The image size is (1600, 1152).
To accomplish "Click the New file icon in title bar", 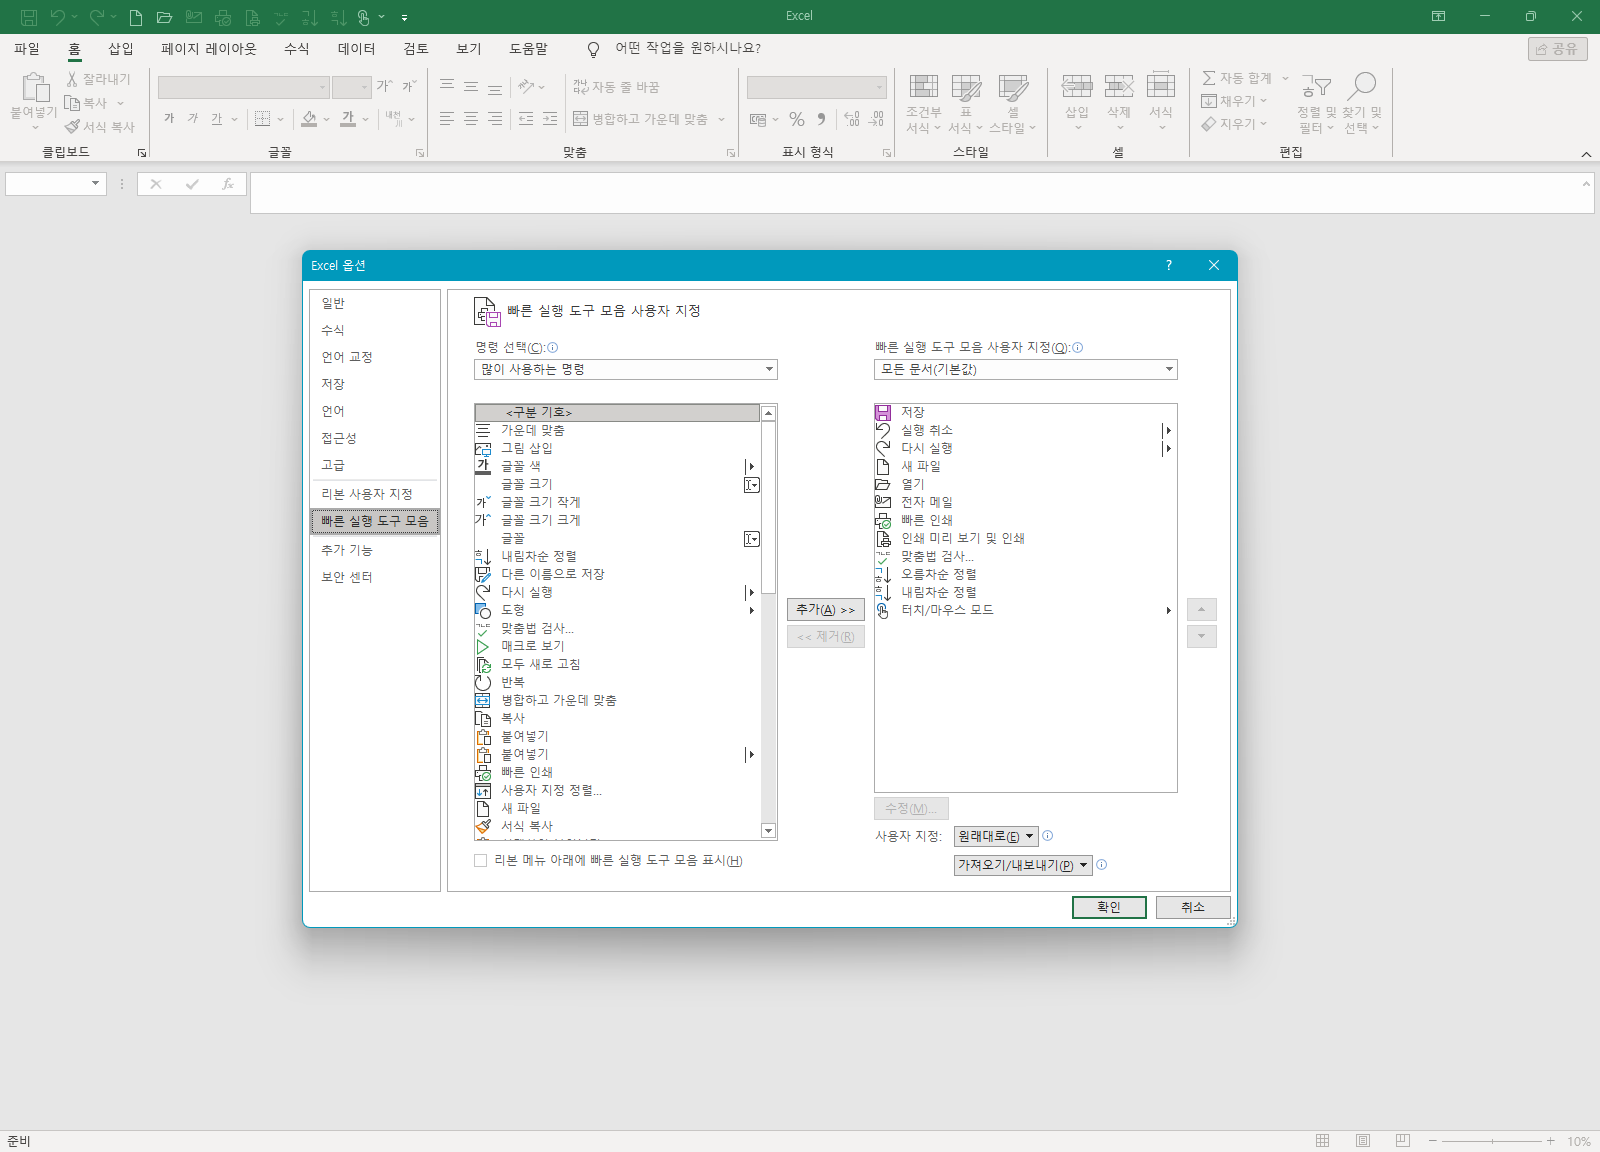I will point(136,17).
